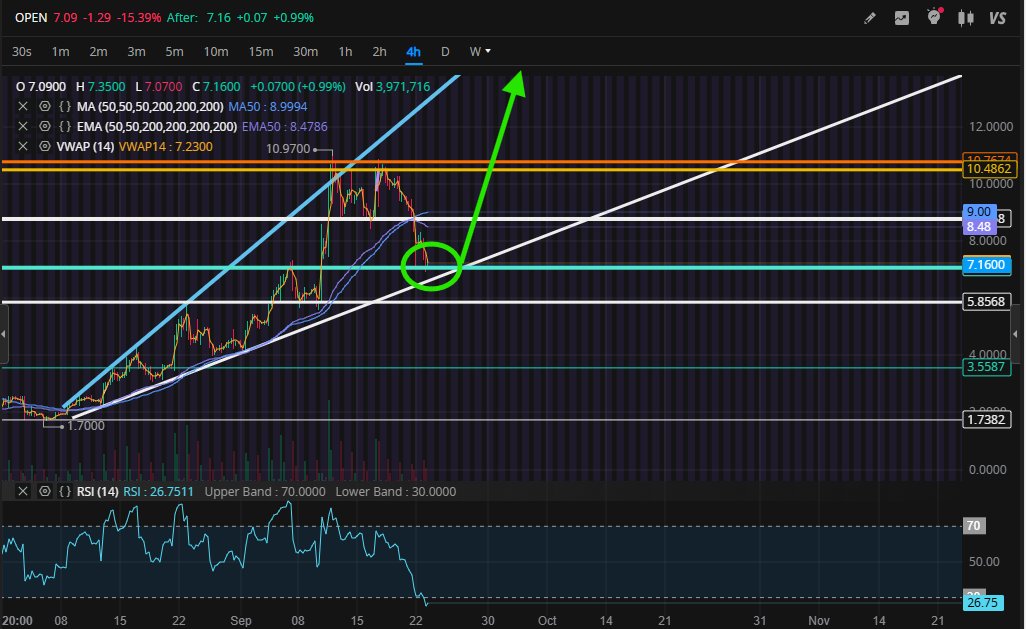1026x629 pixels.
Task: Open the lightbulb chart ideas icon
Action: [x=934, y=17]
